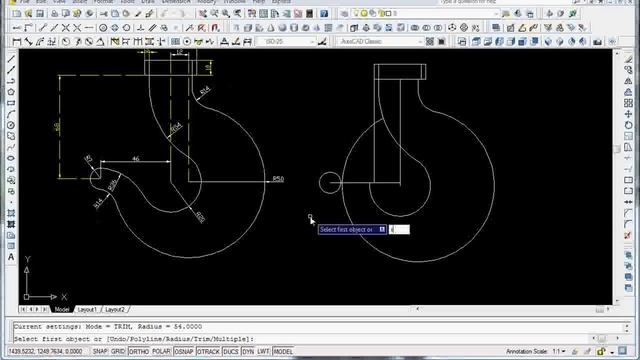
Task: Select the Rectangle tool in Draw toolbar
Action: coord(11,103)
